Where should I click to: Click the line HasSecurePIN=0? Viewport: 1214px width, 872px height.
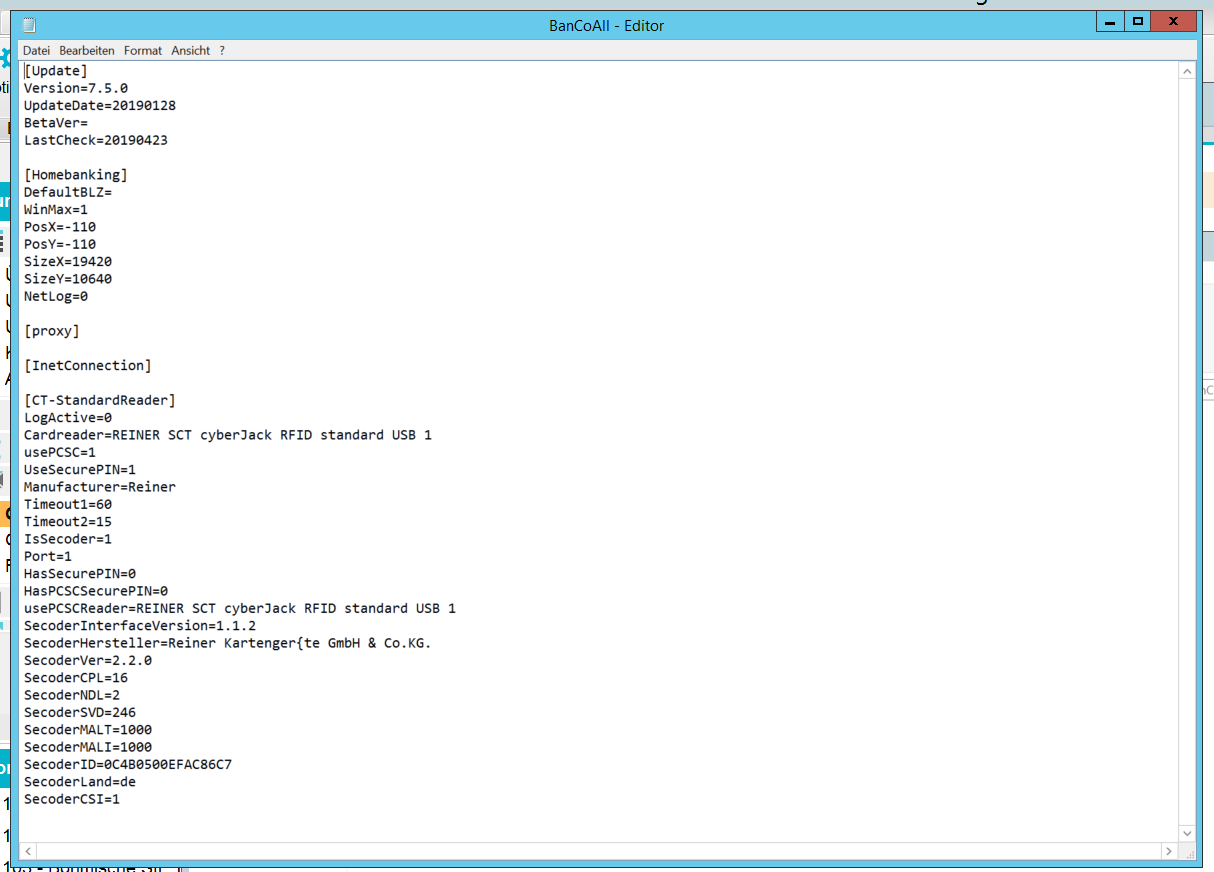coord(80,574)
